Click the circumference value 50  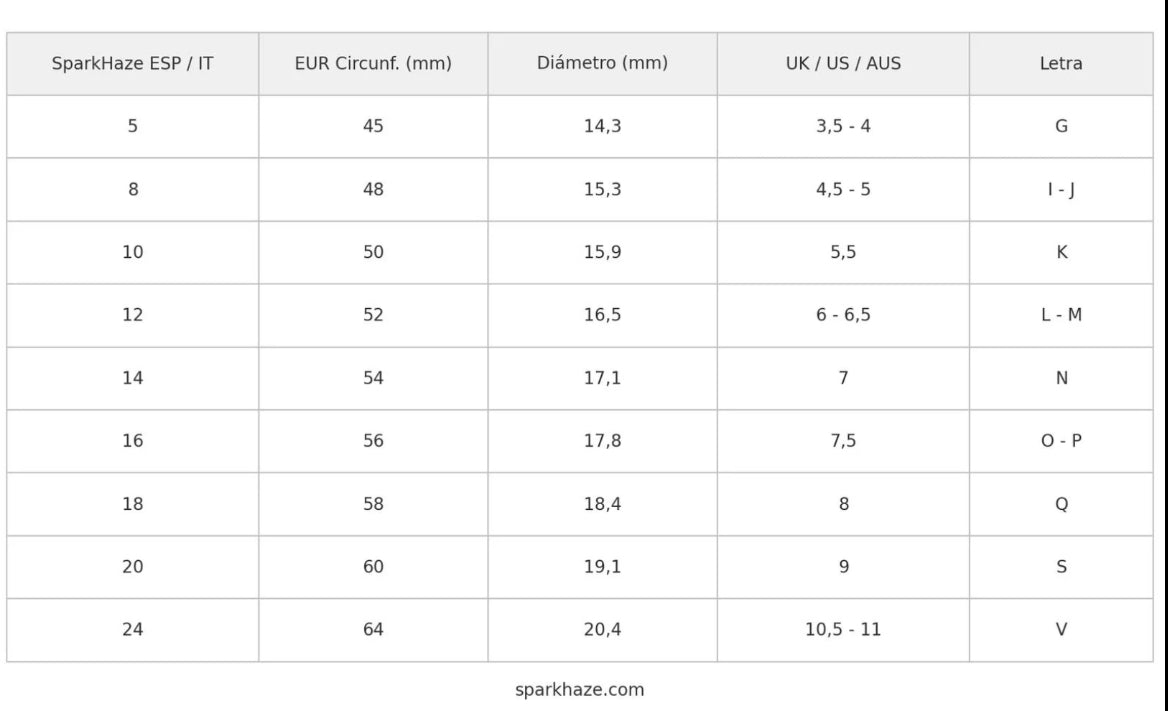[x=373, y=252]
